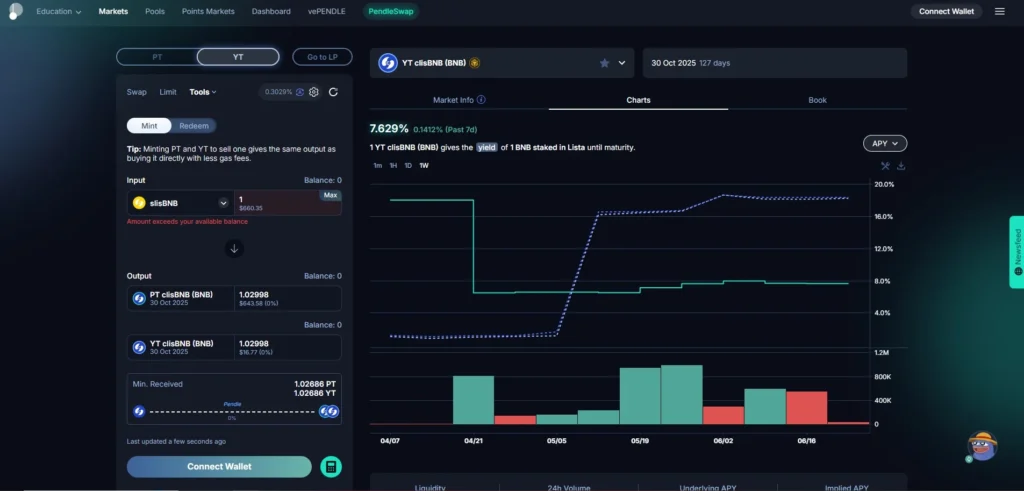The height and width of the screenshot is (491, 1024).
Task: Click the Pendle logo icon
Action: (x=14, y=11)
